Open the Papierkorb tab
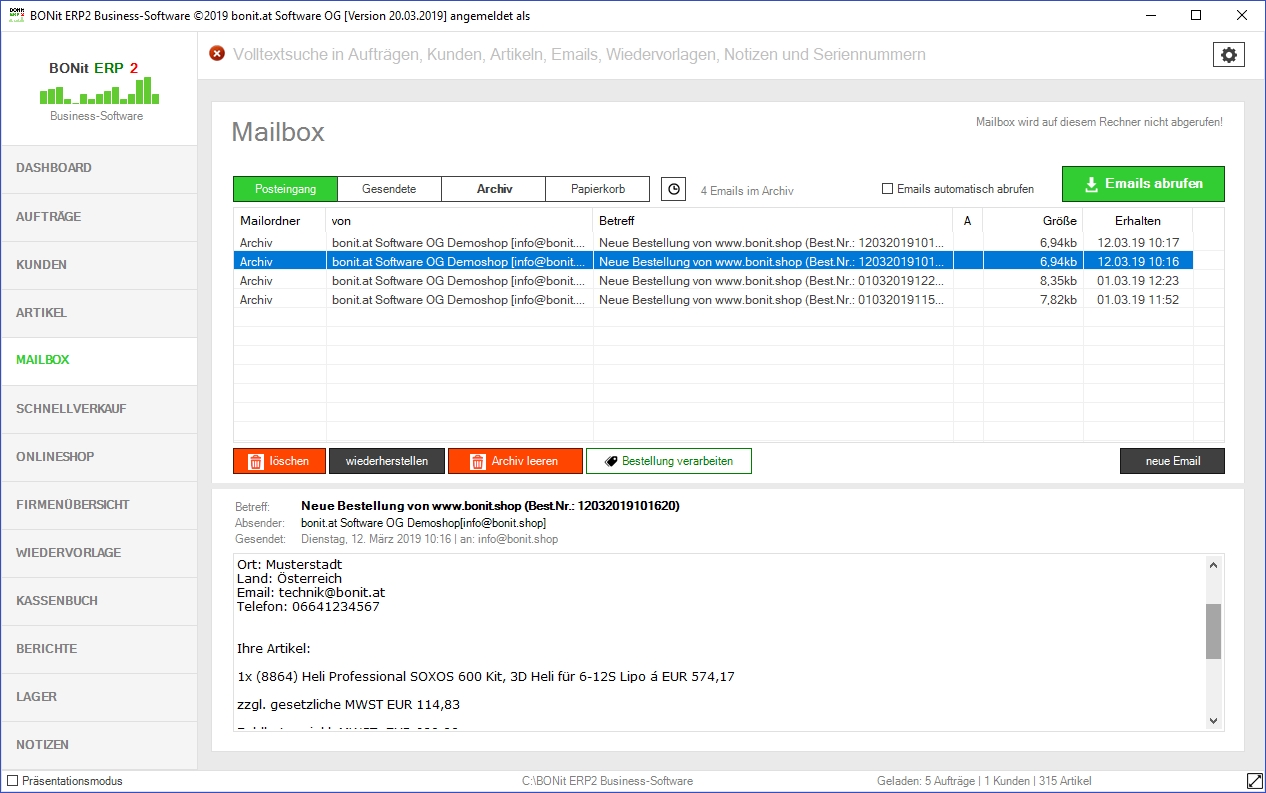Viewport: 1266px width, 793px height. [598, 188]
